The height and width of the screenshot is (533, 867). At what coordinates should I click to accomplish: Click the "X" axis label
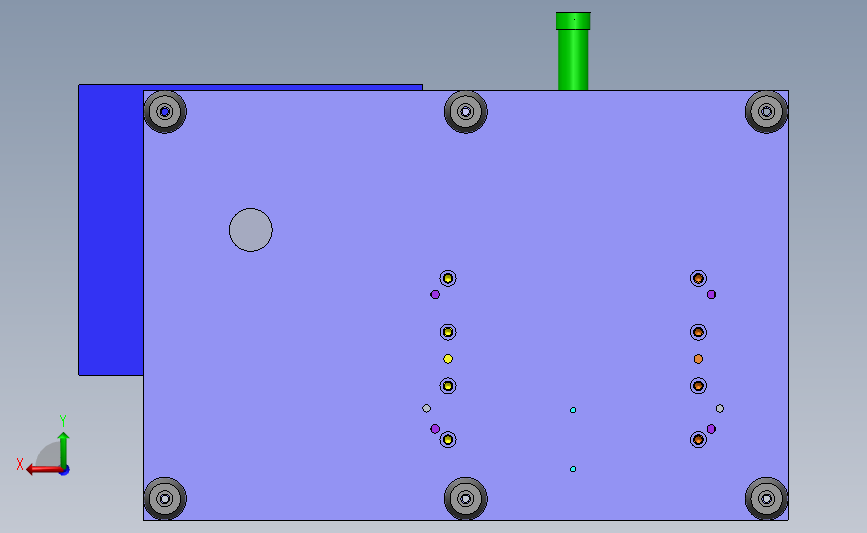tap(19, 464)
